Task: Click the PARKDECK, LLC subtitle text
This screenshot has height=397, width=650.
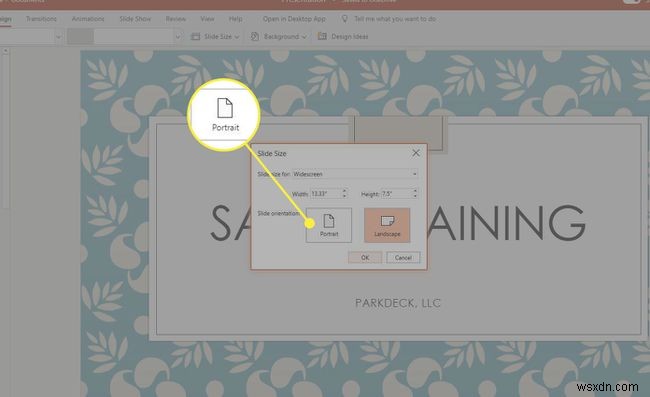Action: pos(398,303)
